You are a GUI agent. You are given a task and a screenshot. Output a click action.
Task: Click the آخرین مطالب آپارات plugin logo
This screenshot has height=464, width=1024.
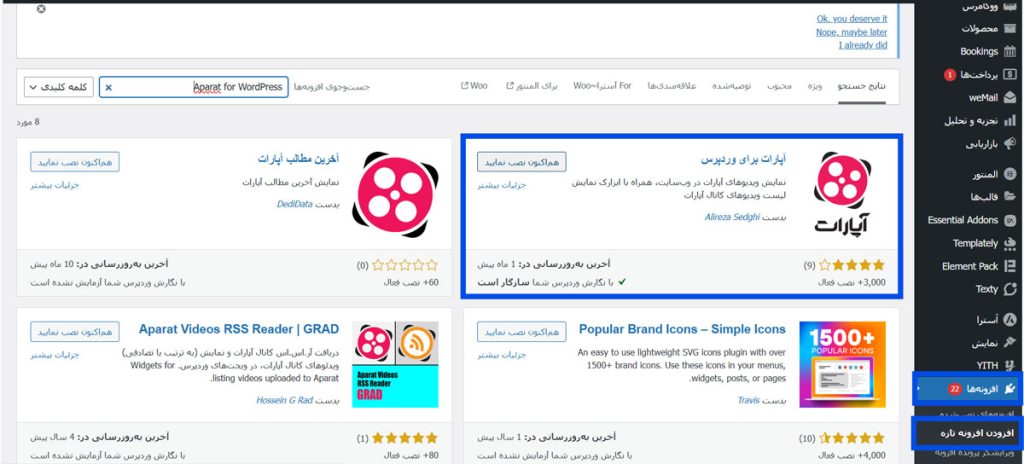pos(395,193)
